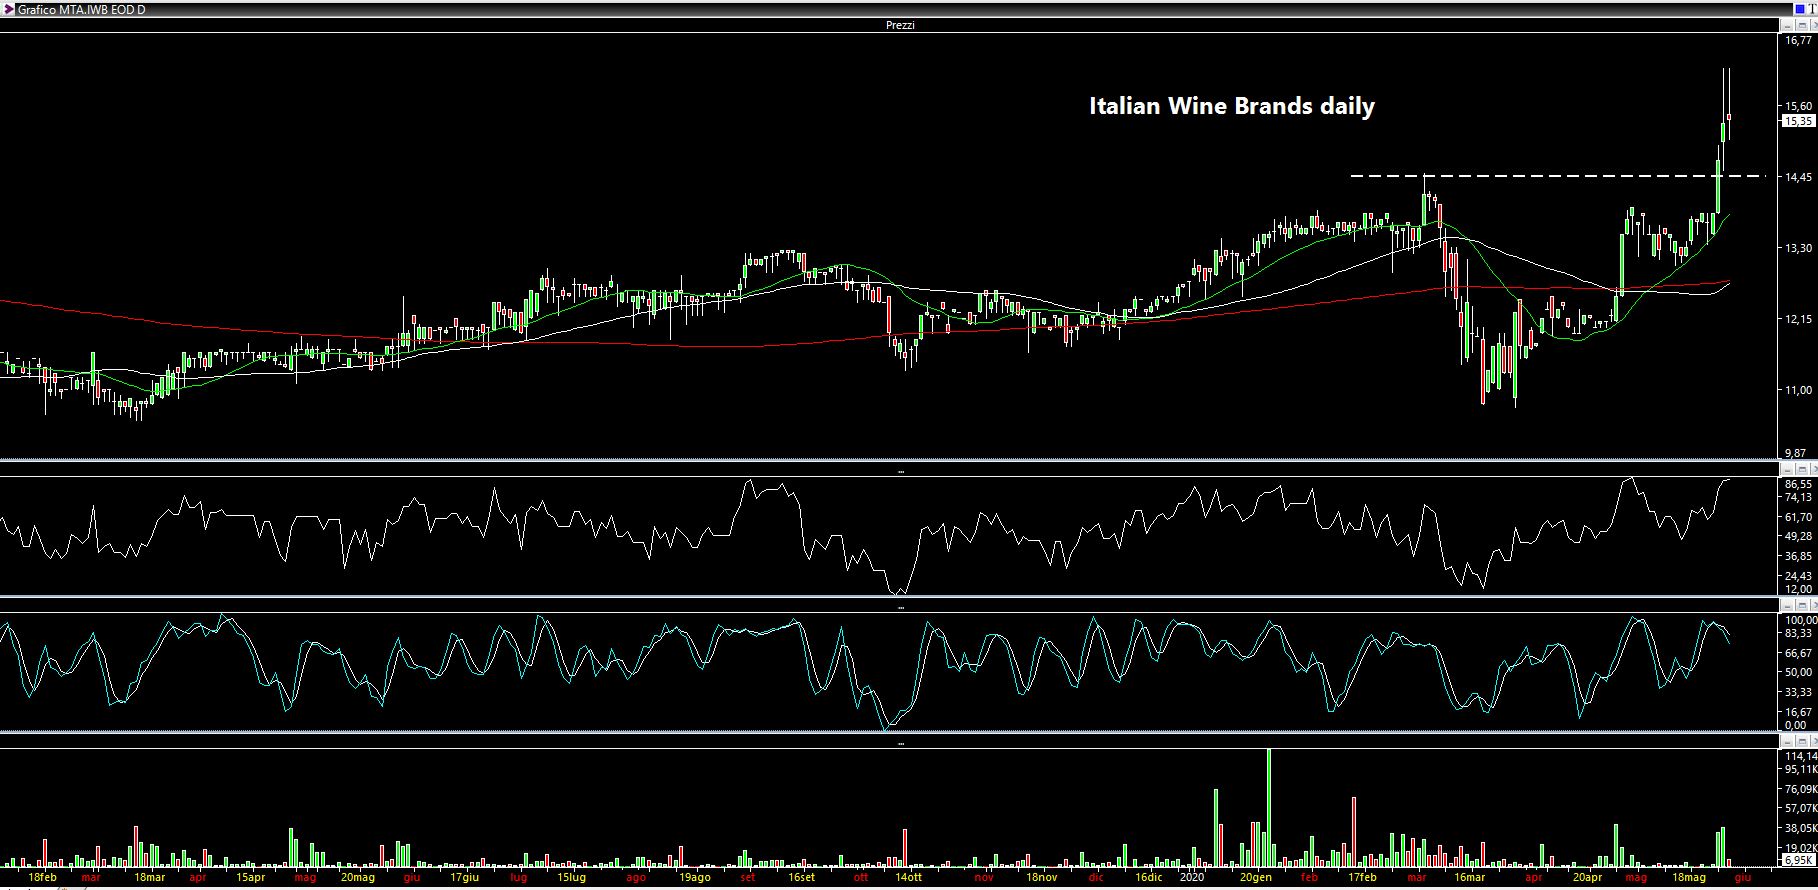Image resolution: width=1818 pixels, height=890 pixels.
Task: Click the 15lug date label
Action: (x=571, y=878)
